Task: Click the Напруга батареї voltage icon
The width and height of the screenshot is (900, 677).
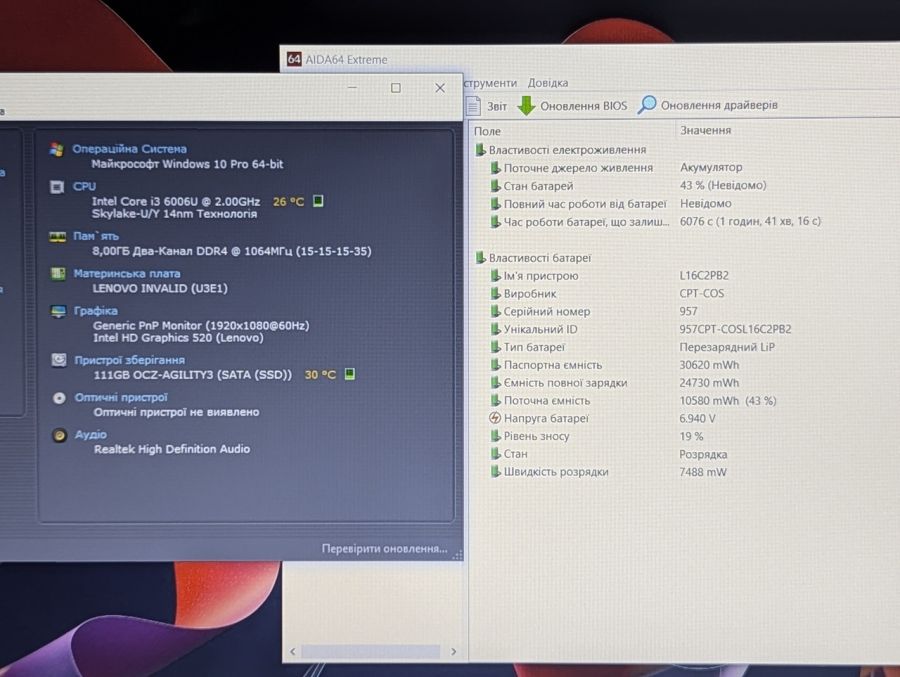Action: coord(495,418)
